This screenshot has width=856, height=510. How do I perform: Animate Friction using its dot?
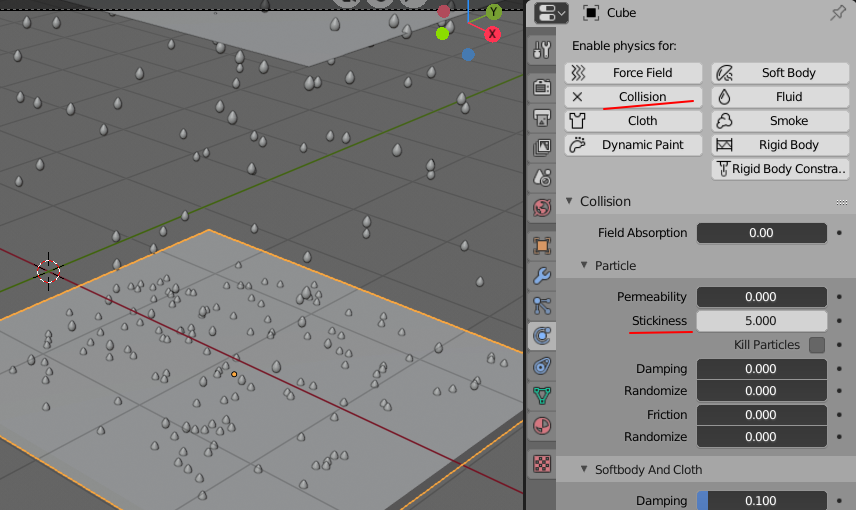point(839,414)
